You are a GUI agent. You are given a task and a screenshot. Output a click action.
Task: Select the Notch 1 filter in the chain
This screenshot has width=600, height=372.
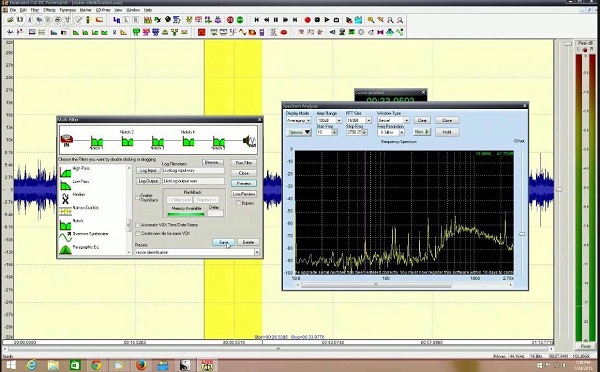96,142
